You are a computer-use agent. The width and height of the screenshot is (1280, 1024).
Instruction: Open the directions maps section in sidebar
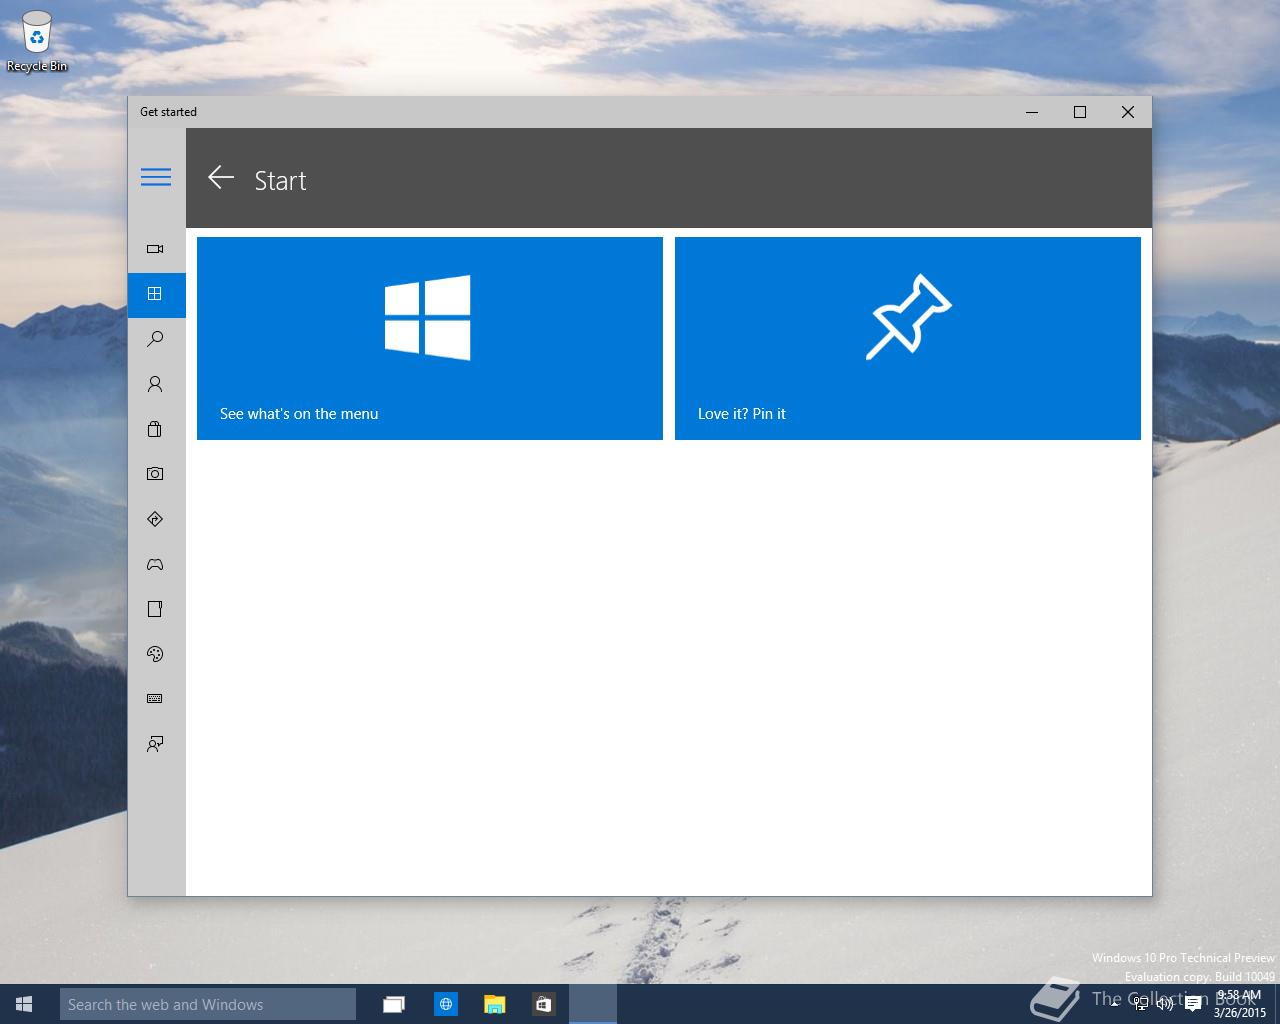coord(155,519)
